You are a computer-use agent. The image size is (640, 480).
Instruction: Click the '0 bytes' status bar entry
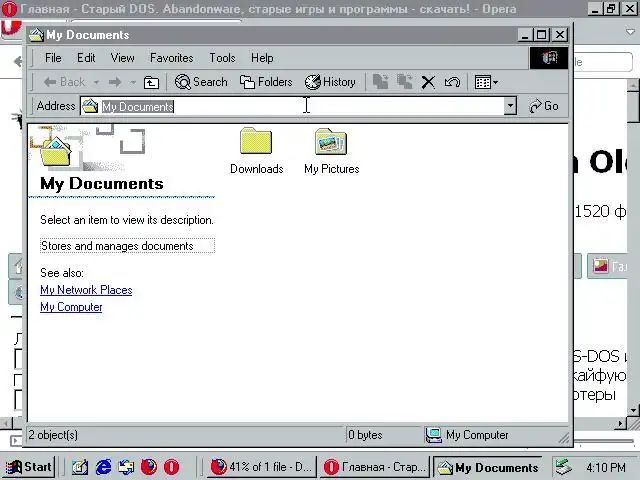[365, 435]
